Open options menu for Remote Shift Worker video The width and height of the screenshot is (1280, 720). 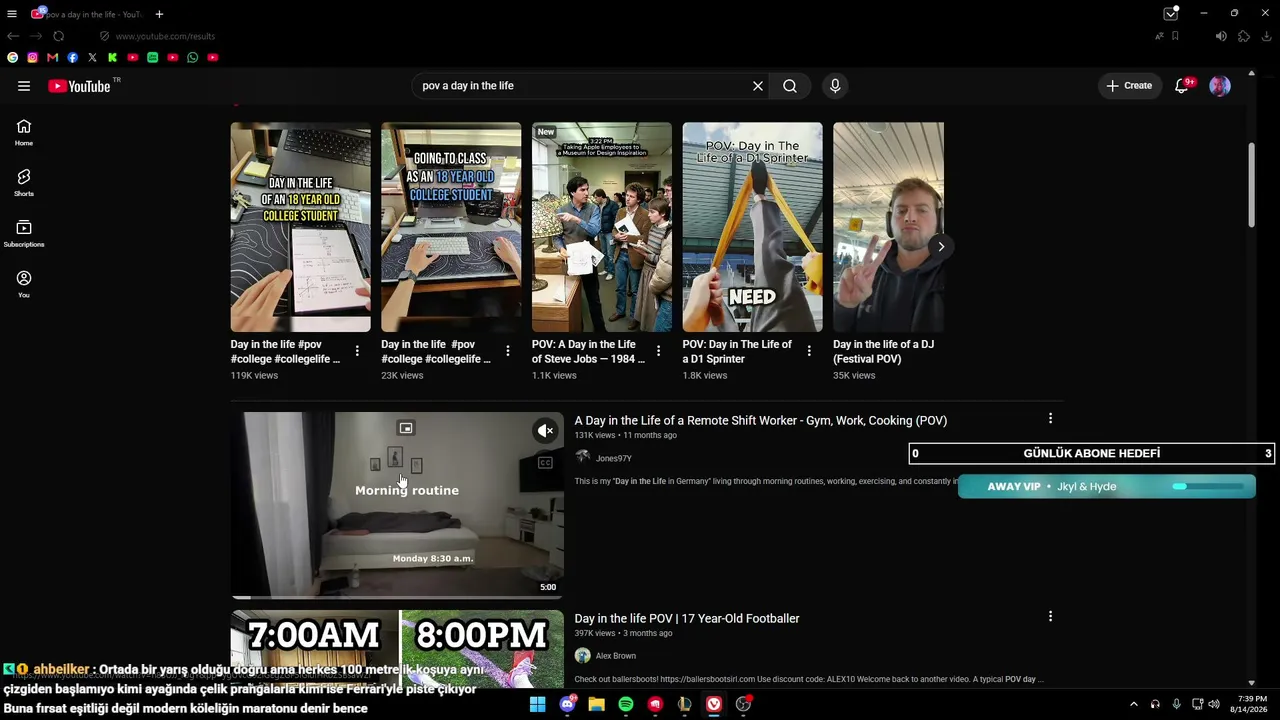coord(1050,418)
